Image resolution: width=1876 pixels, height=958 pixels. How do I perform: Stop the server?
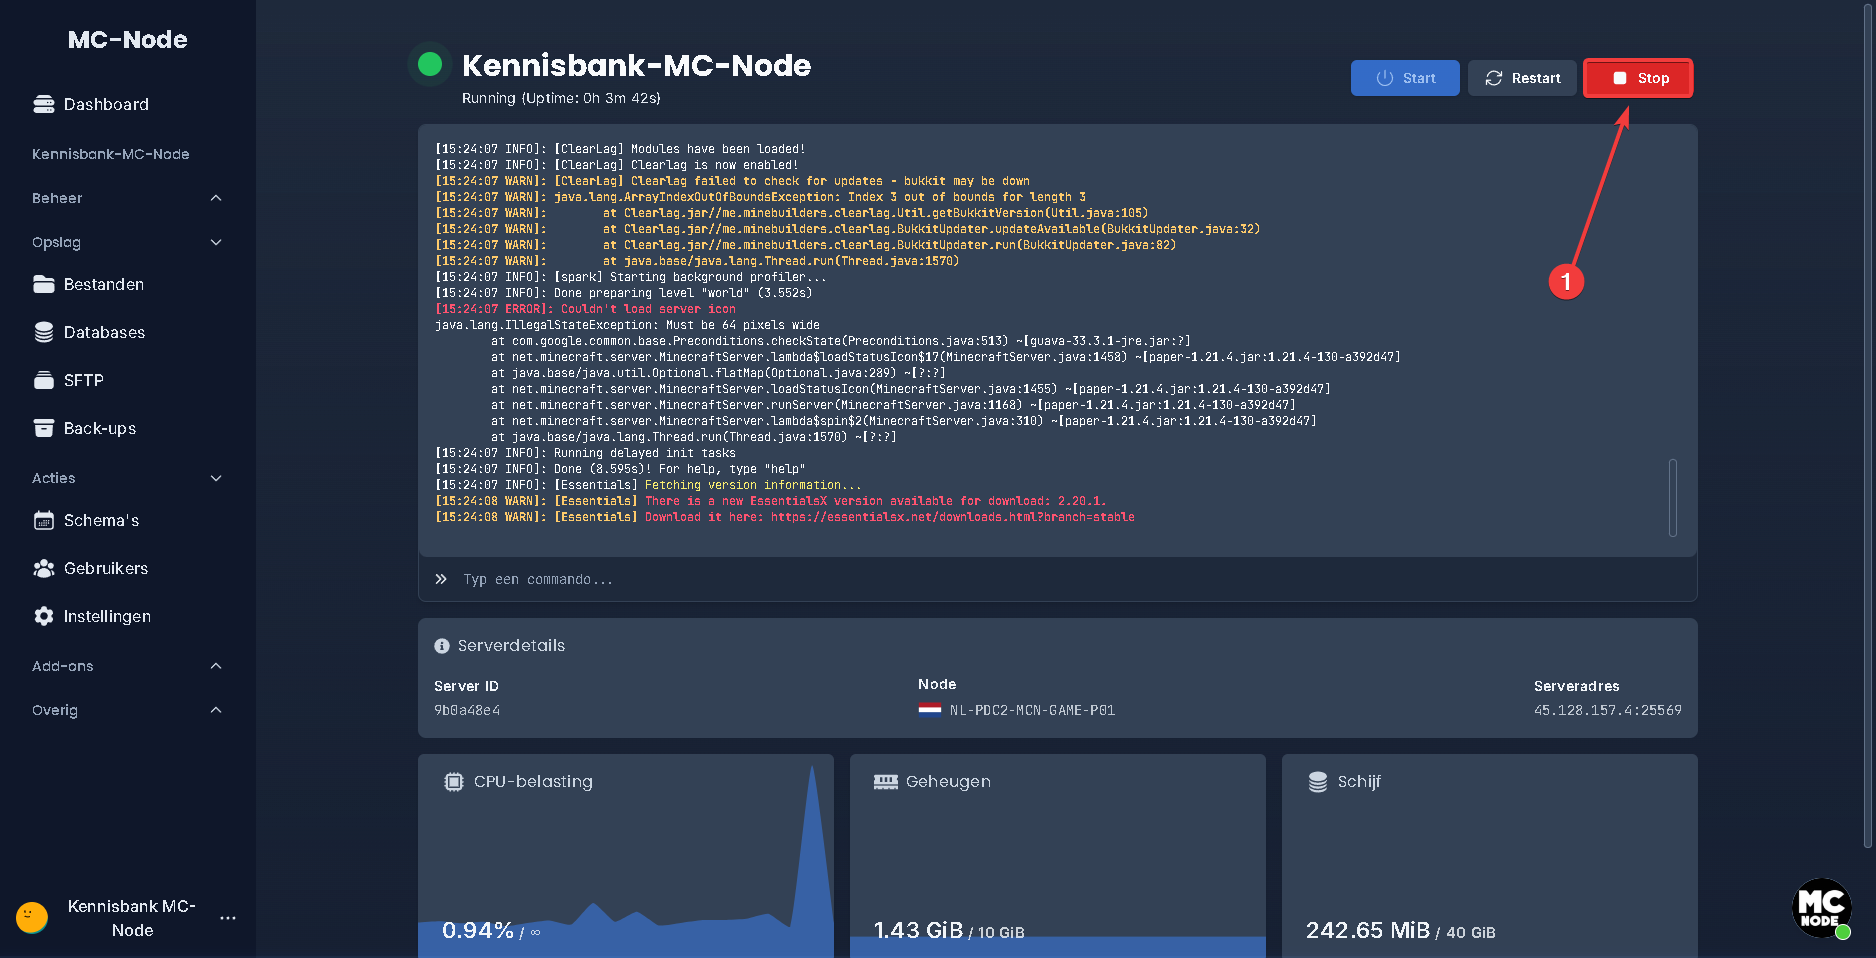pos(1638,78)
